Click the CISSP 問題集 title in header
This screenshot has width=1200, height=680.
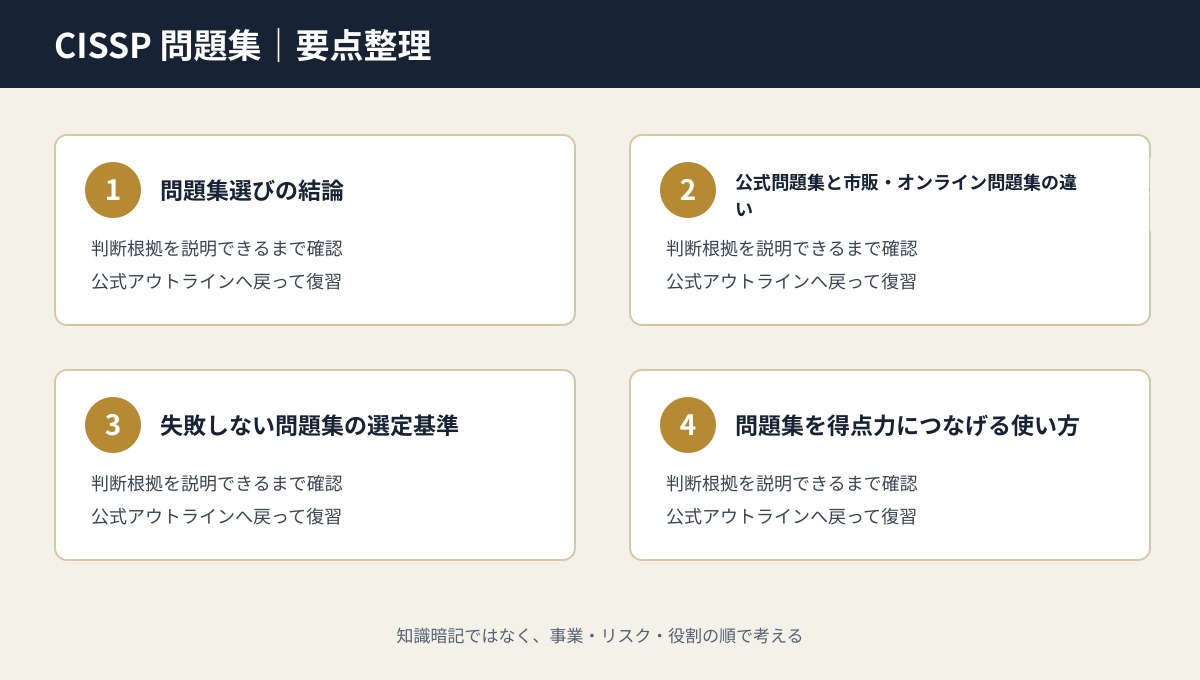click(157, 45)
